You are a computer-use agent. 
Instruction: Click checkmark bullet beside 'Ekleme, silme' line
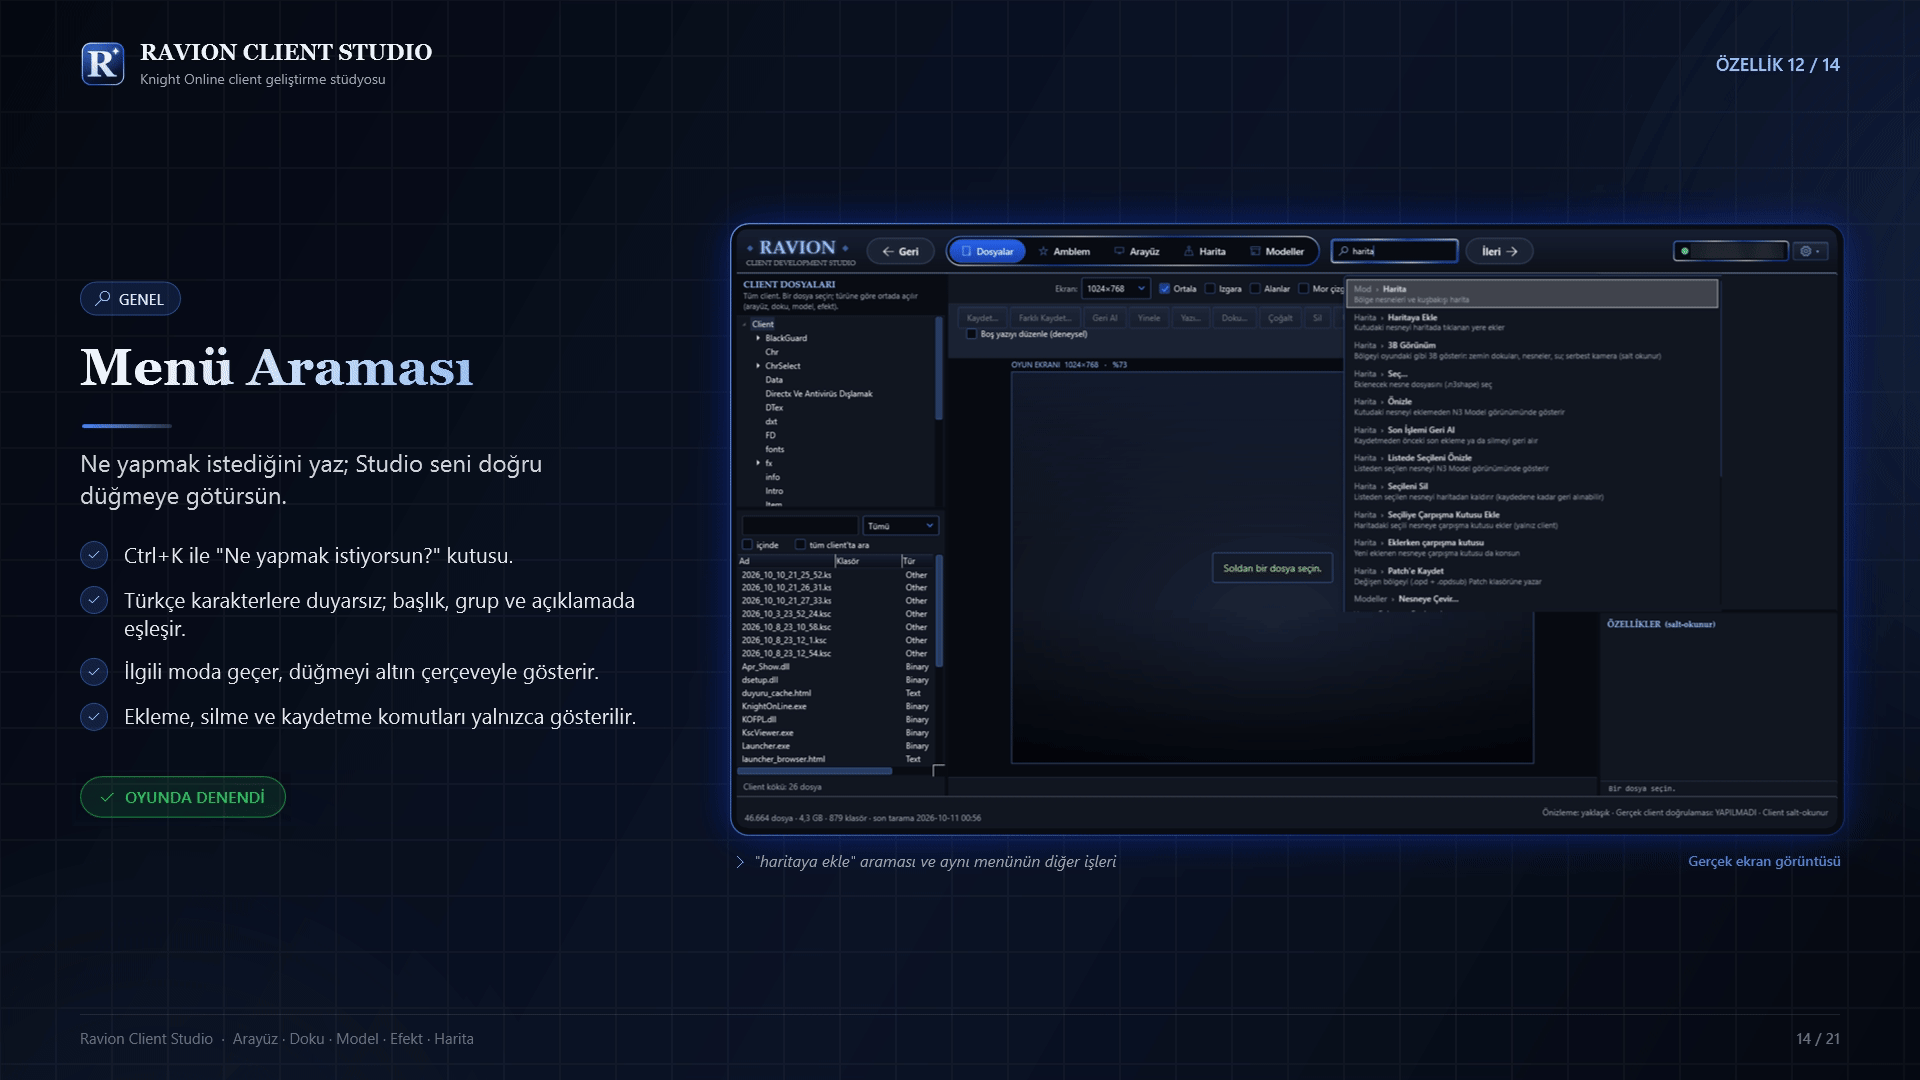(94, 716)
